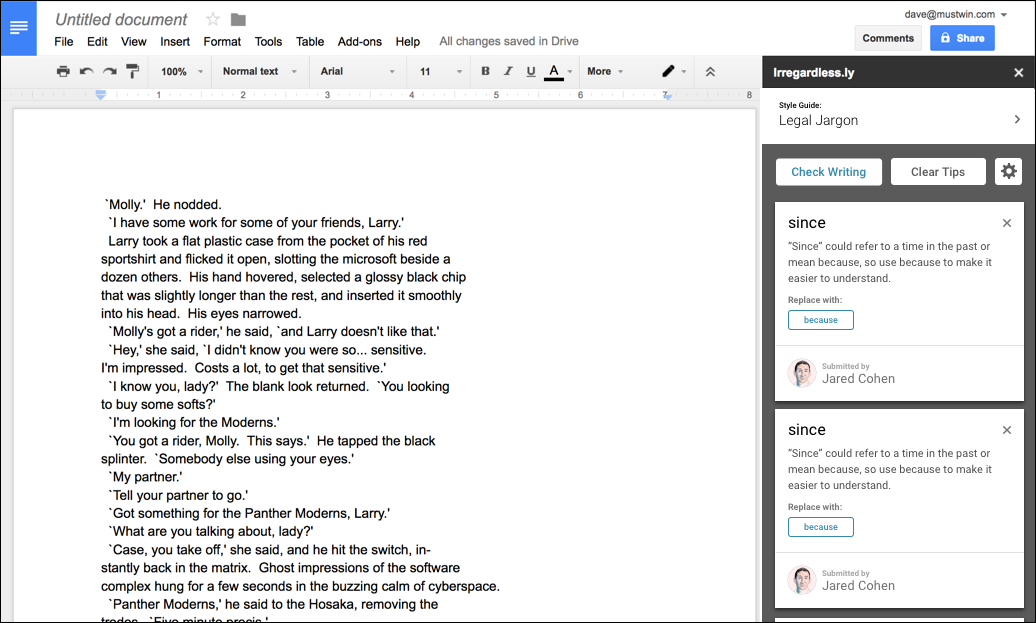Open the Docs home icon

pyautogui.click(x=18, y=28)
